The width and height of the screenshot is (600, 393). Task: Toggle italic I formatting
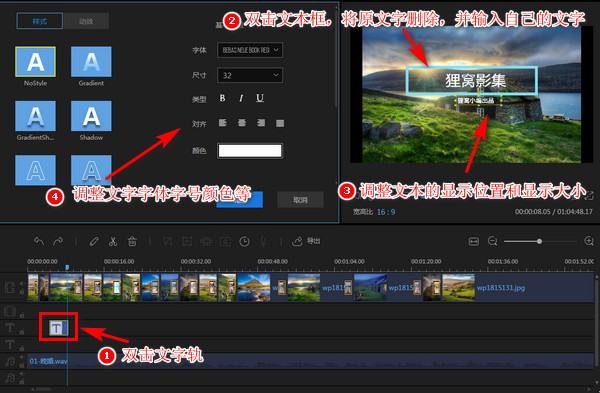(241, 98)
